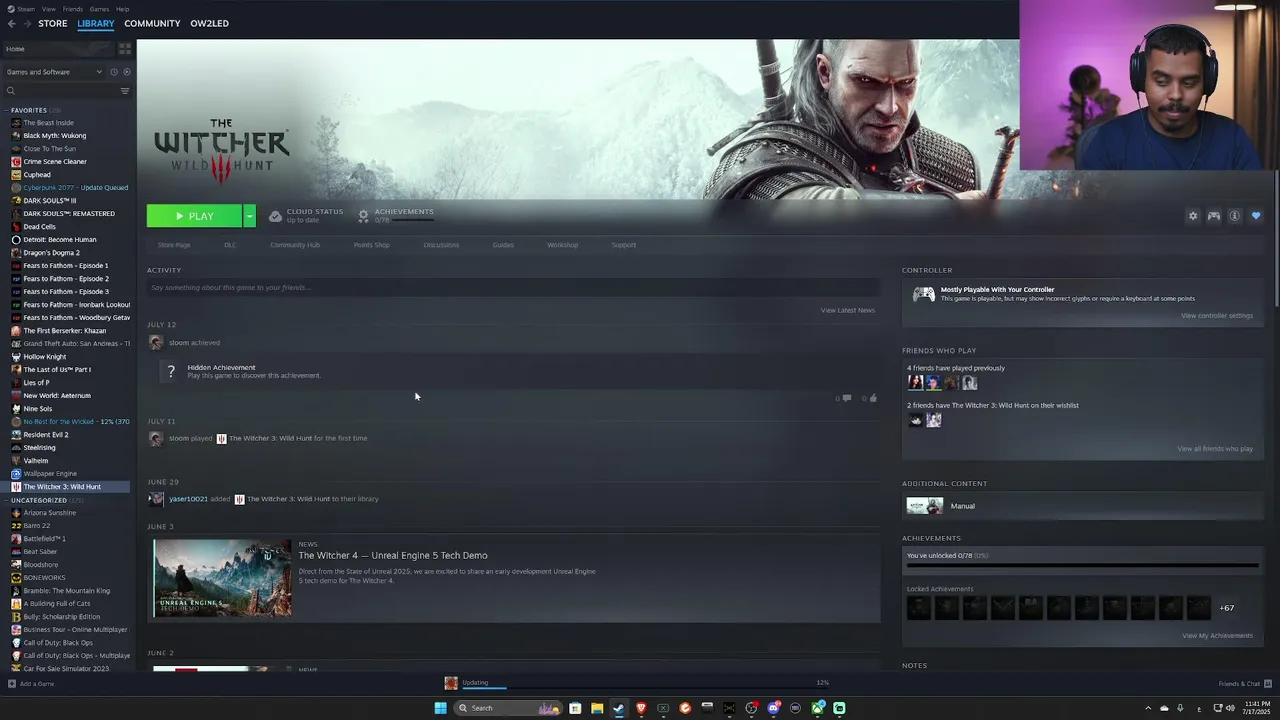Open the Cloud Status icon
Screen dimensions: 1280x720
coord(275,216)
